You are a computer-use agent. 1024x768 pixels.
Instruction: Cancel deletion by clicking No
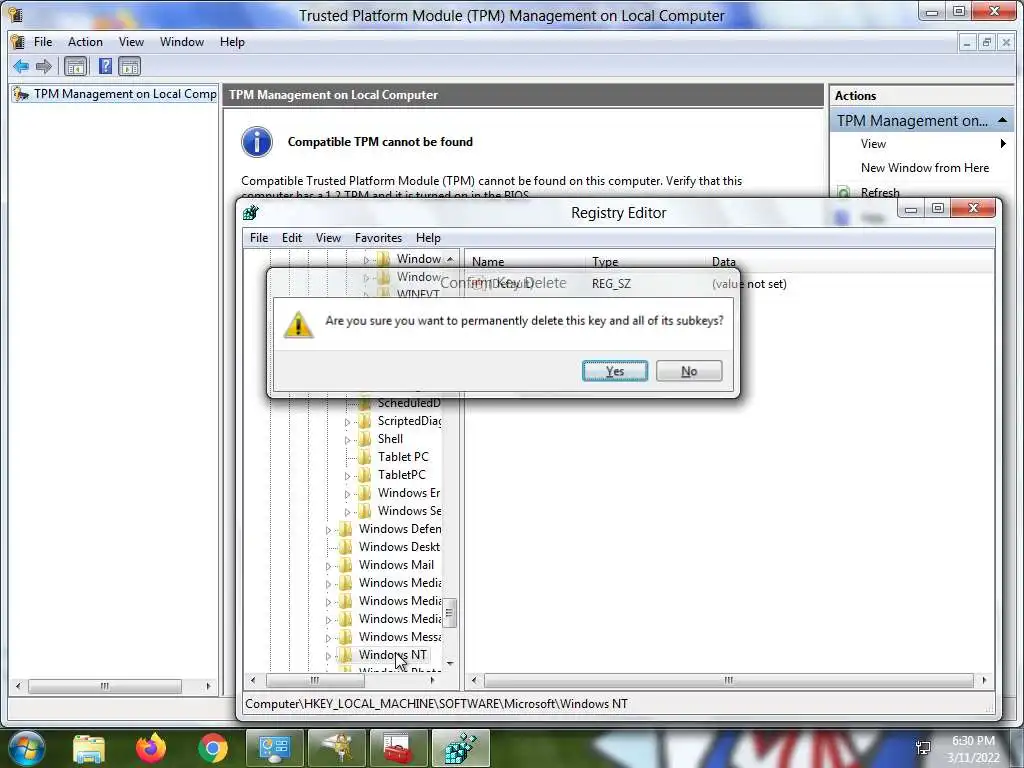(x=689, y=371)
